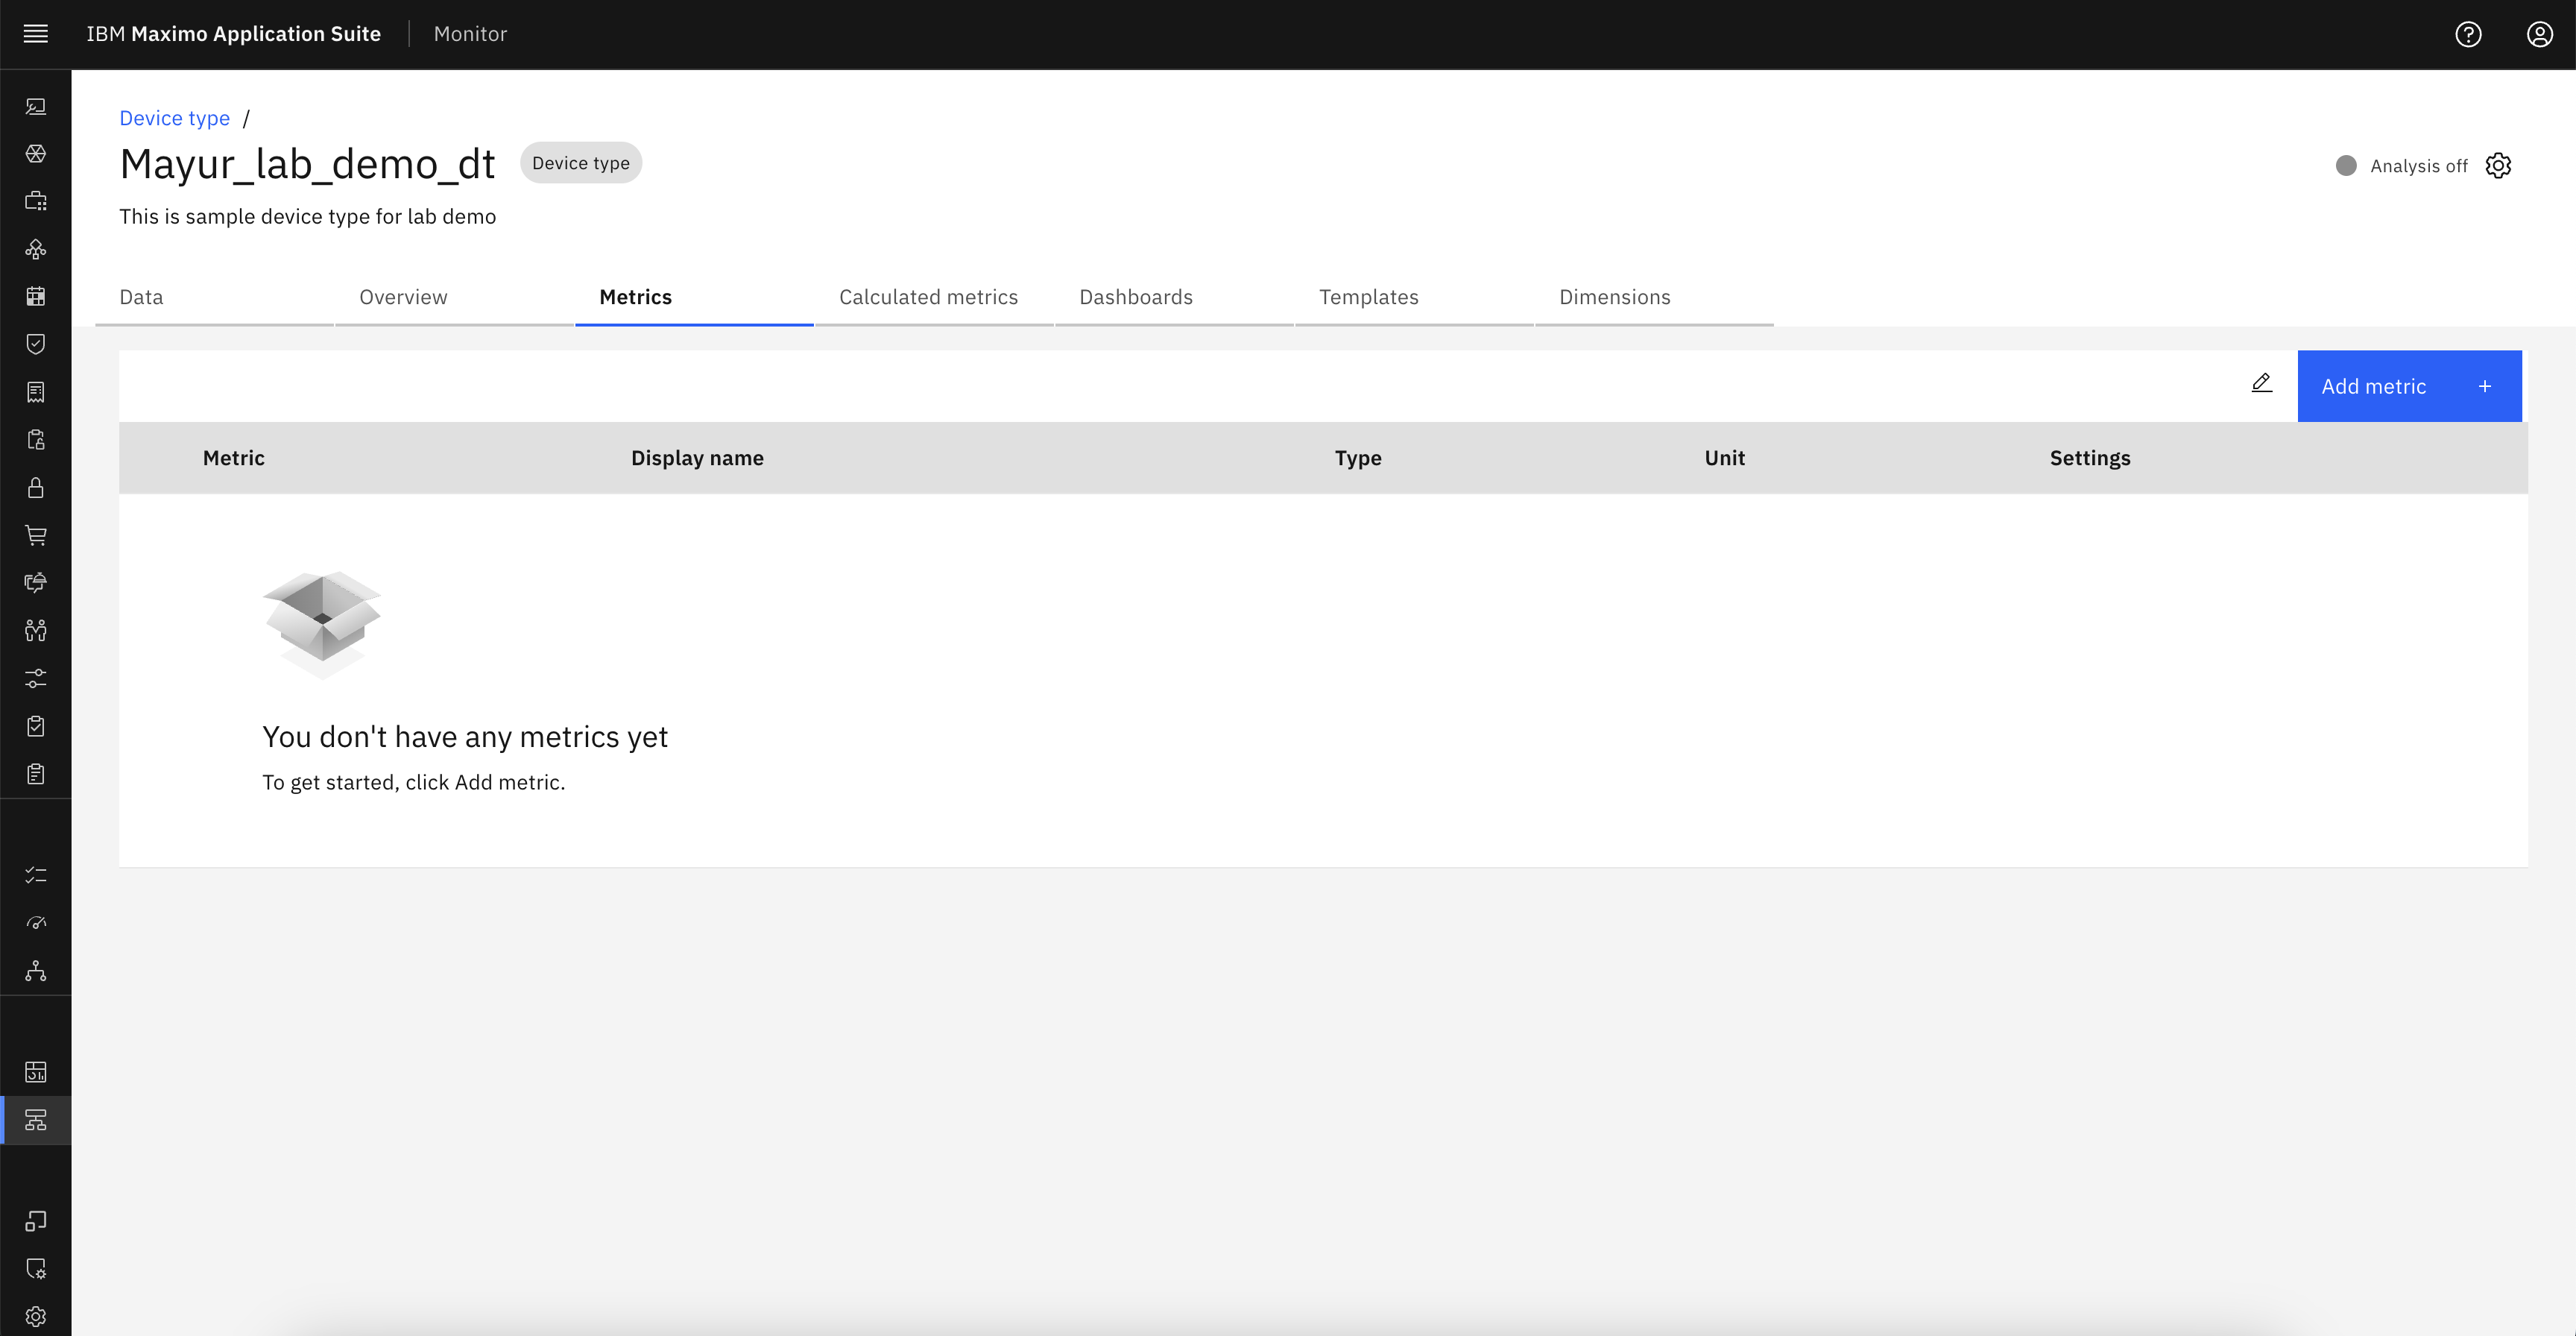The width and height of the screenshot is (2576, 1336).
Task: Click the sliders sidebar icon
Action: 36,678
